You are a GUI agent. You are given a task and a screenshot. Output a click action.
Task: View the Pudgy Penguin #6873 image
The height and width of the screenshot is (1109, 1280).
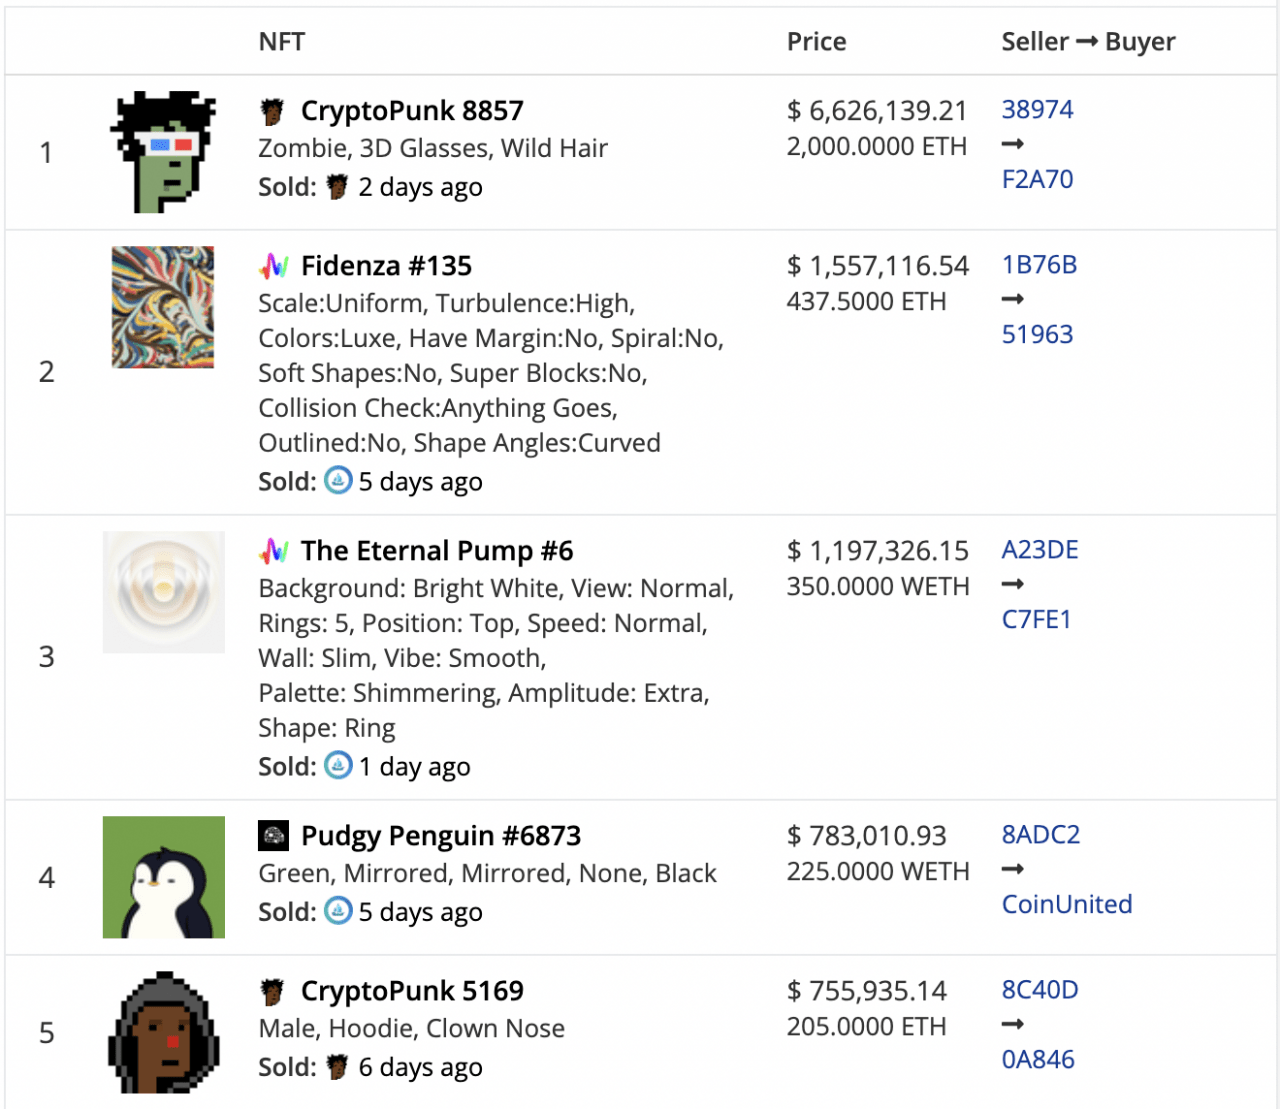pos(164,877)
